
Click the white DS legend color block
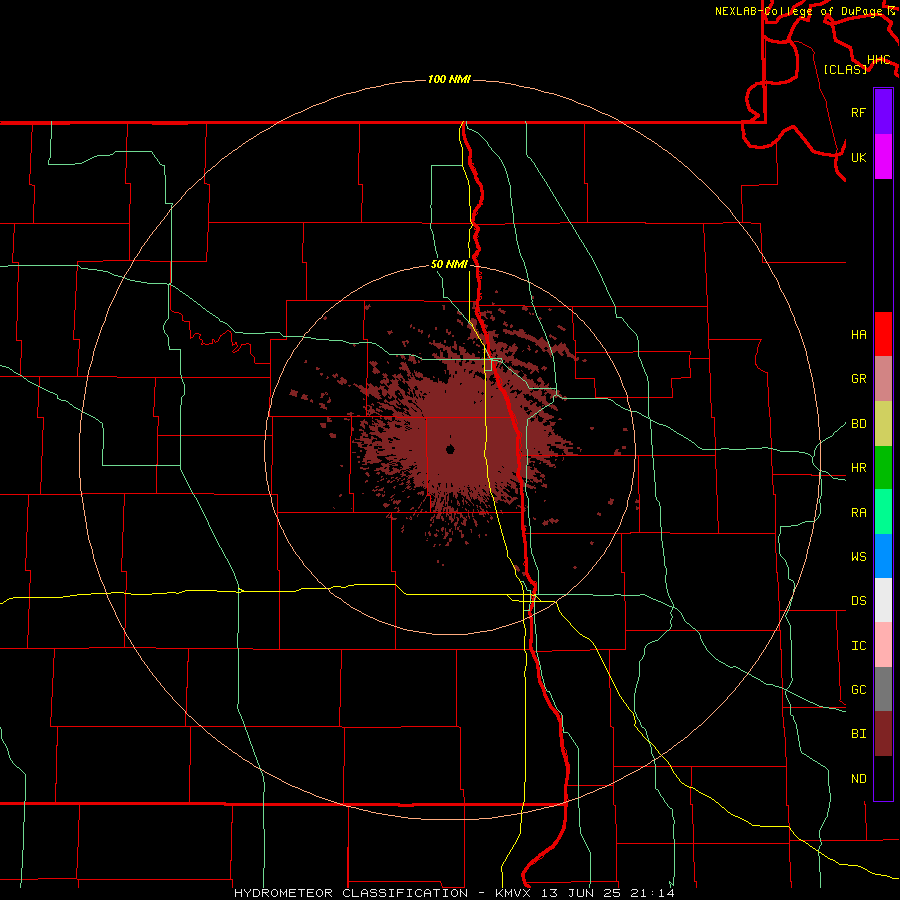pyautogui.click(x=883, y=600)
